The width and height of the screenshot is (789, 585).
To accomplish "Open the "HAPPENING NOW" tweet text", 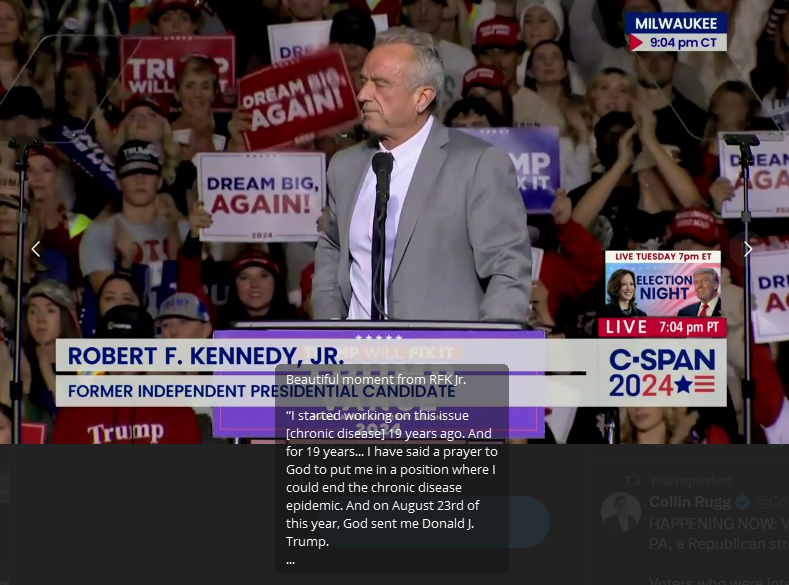I will coord(719,534).
